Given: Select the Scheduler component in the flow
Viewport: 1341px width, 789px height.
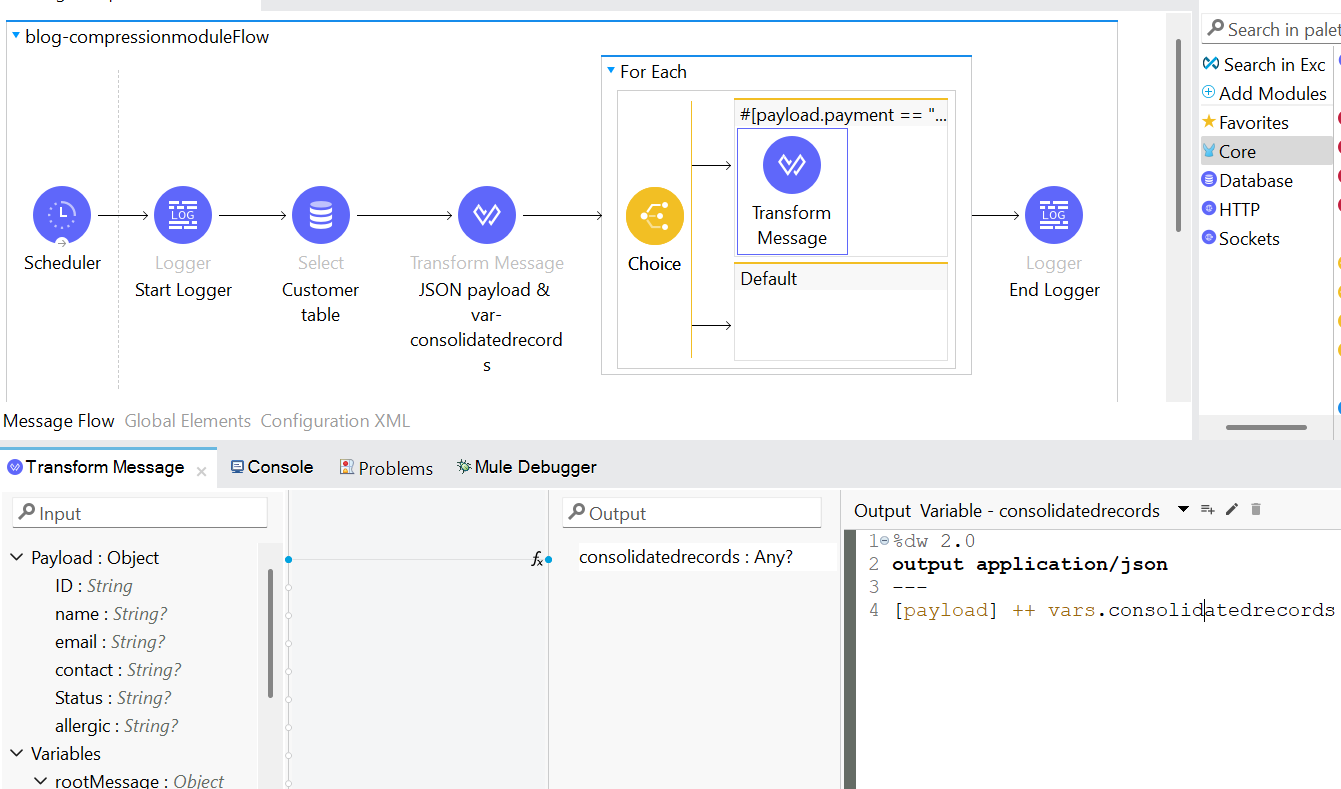Looking at the screenshot, I should 62,214.
